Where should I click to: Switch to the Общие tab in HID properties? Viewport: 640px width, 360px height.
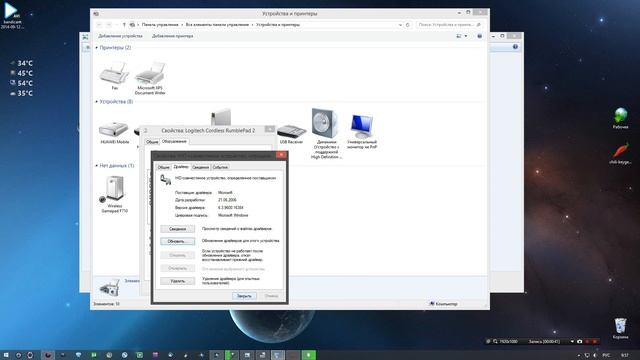coord(163,167)
